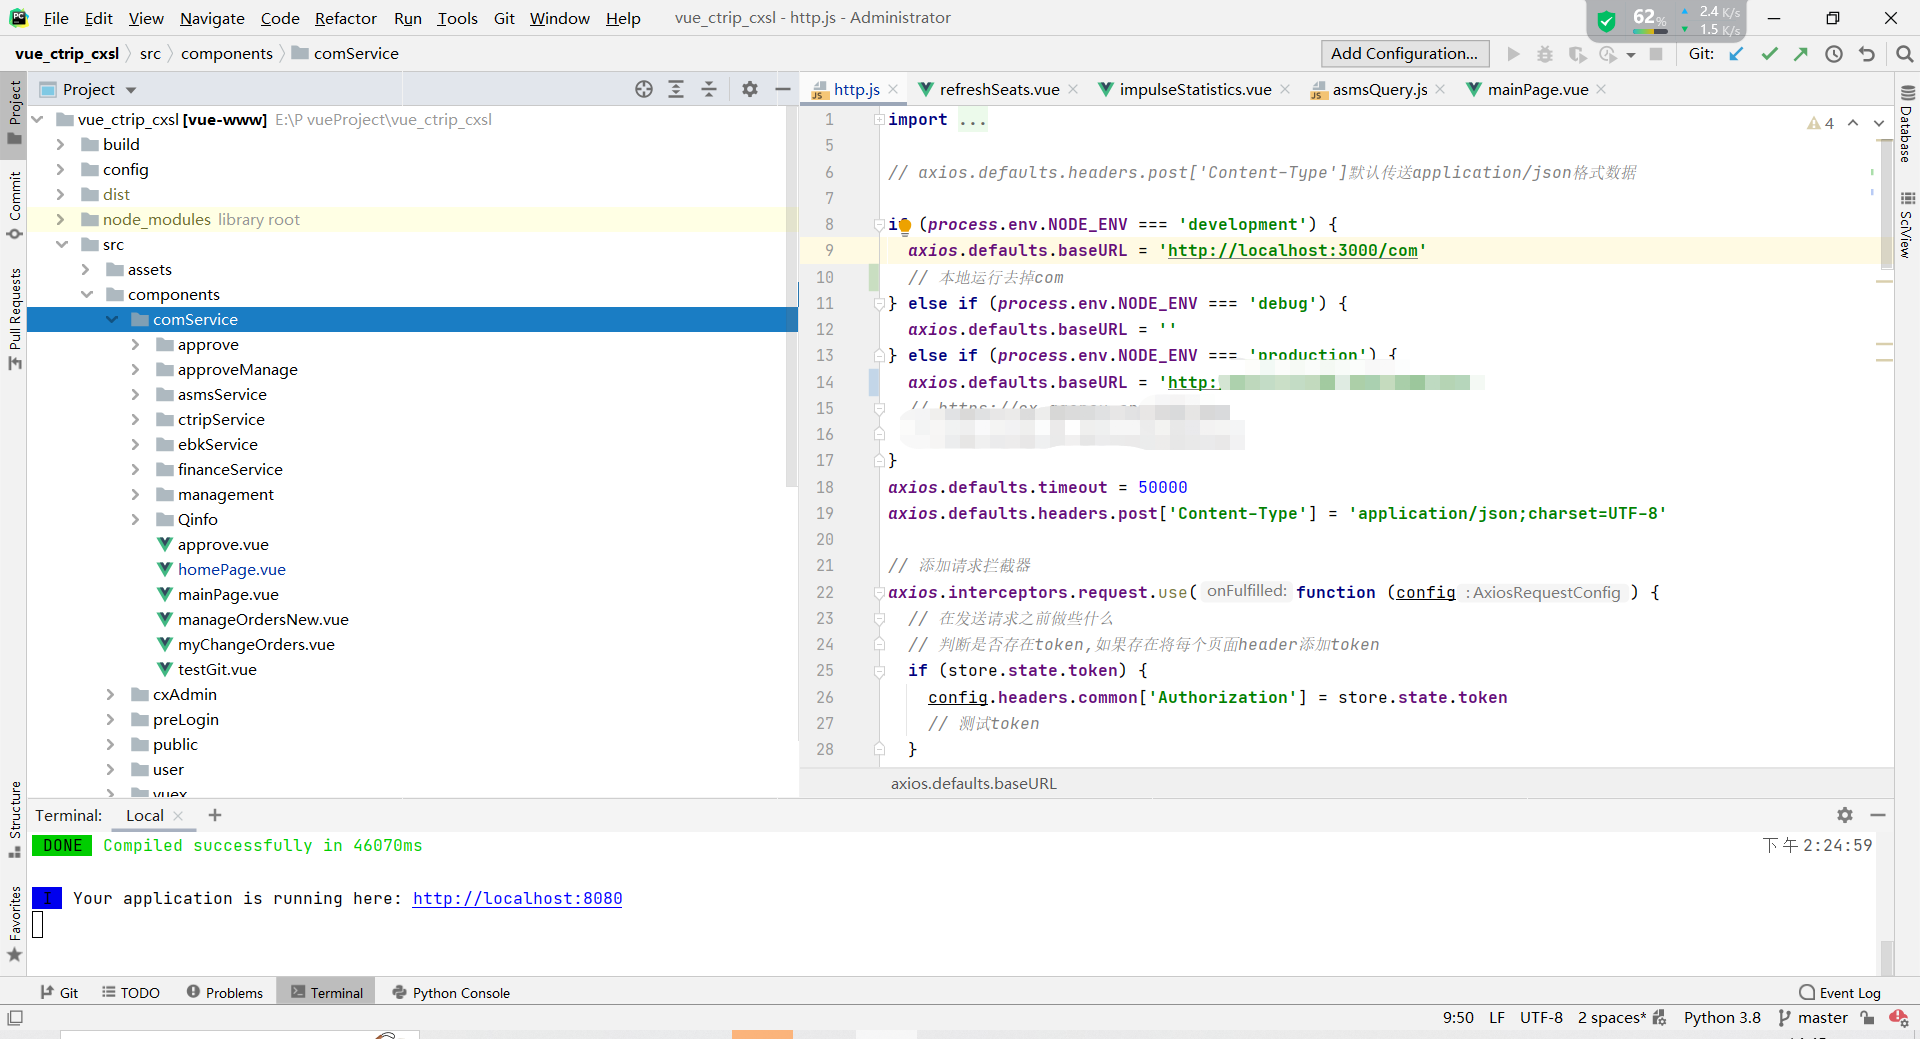This screenshot has width=1920, height=1039.
Task: Expand the ctripService folder
Action: (x=135, y=420)
